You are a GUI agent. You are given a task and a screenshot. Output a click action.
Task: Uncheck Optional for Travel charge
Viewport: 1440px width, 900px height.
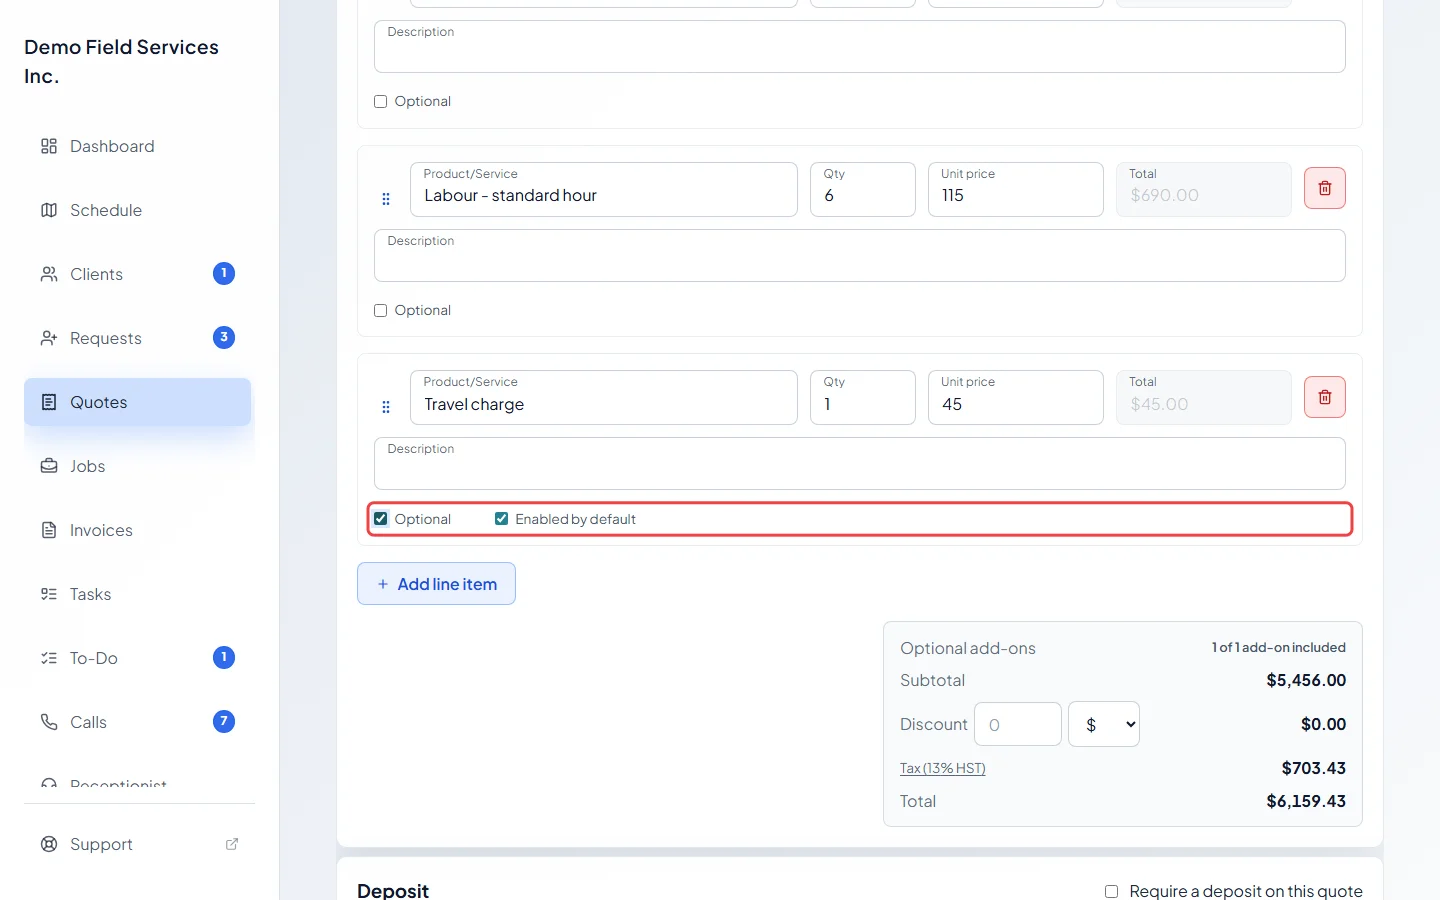coord(381,519)
